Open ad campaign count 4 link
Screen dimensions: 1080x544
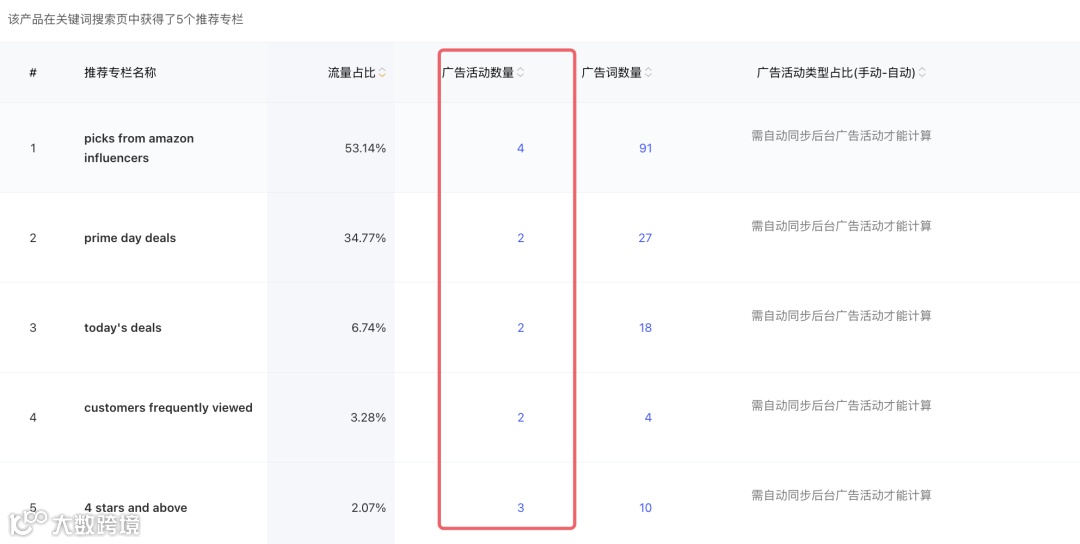(x=520, y=148)
